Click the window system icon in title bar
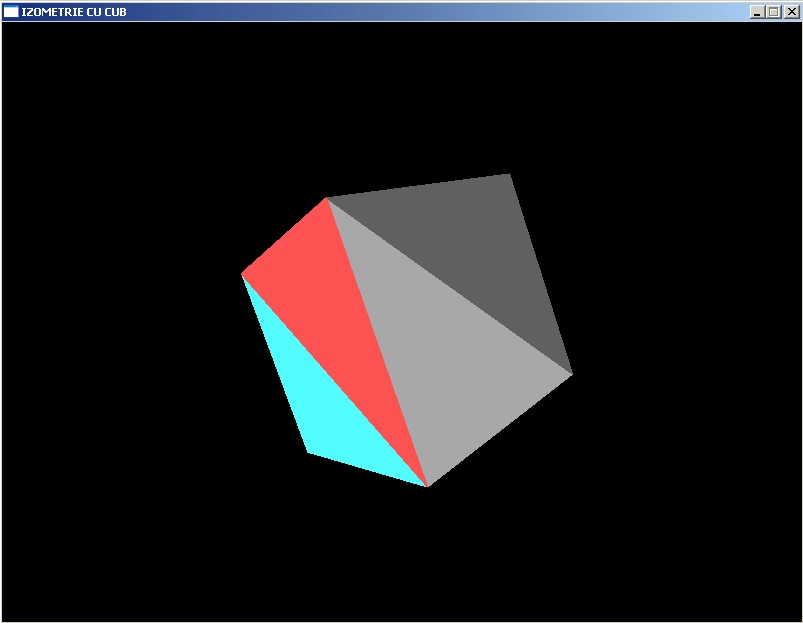Viewport: 803px width, 623px height. [x=11, y=12]
